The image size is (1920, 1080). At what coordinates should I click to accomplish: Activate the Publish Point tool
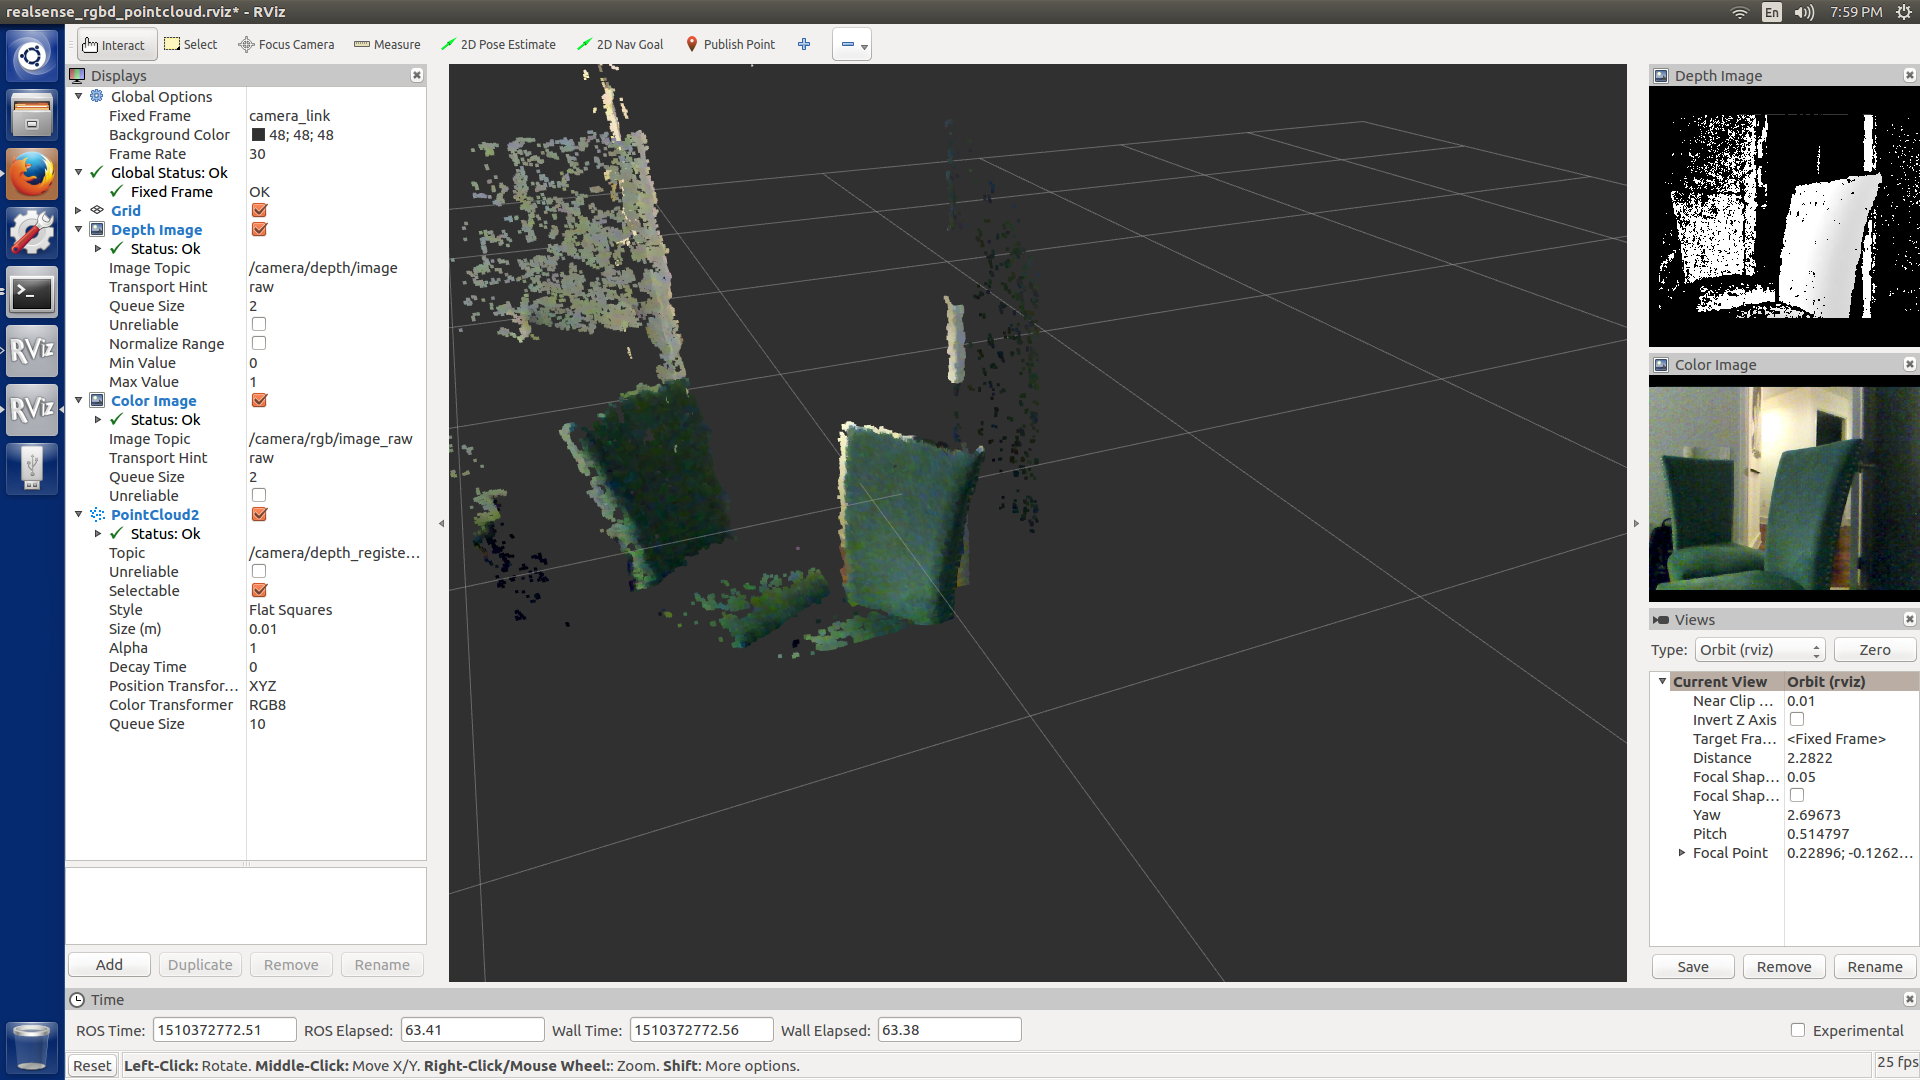pos(730,45)
